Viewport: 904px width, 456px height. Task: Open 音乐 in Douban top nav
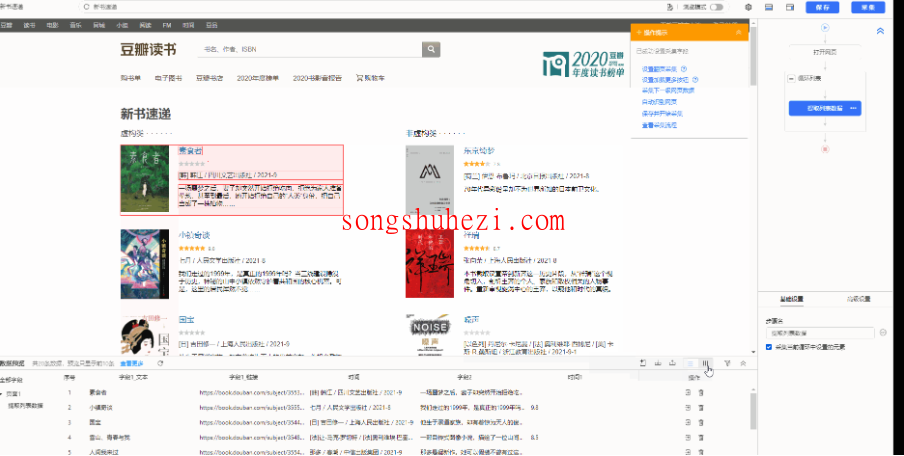pos(76,25)
